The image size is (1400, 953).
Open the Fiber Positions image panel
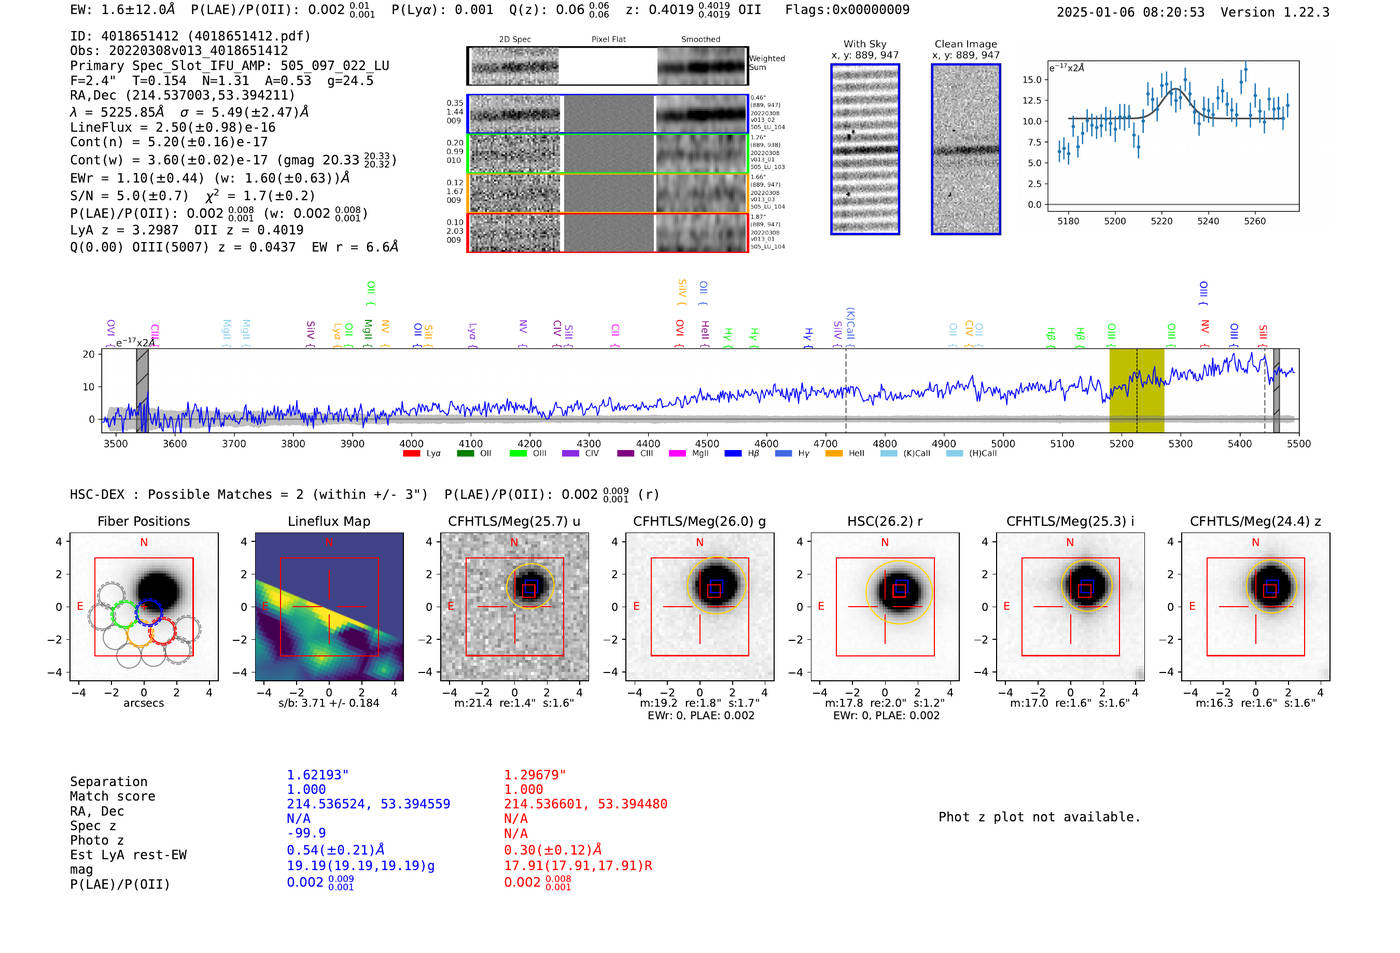click(x=144, y=606)
